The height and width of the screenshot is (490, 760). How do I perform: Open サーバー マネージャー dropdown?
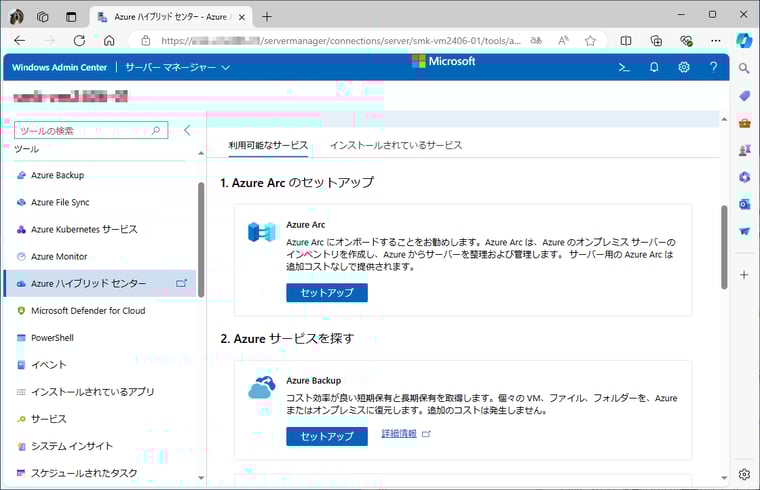point(177,67)
